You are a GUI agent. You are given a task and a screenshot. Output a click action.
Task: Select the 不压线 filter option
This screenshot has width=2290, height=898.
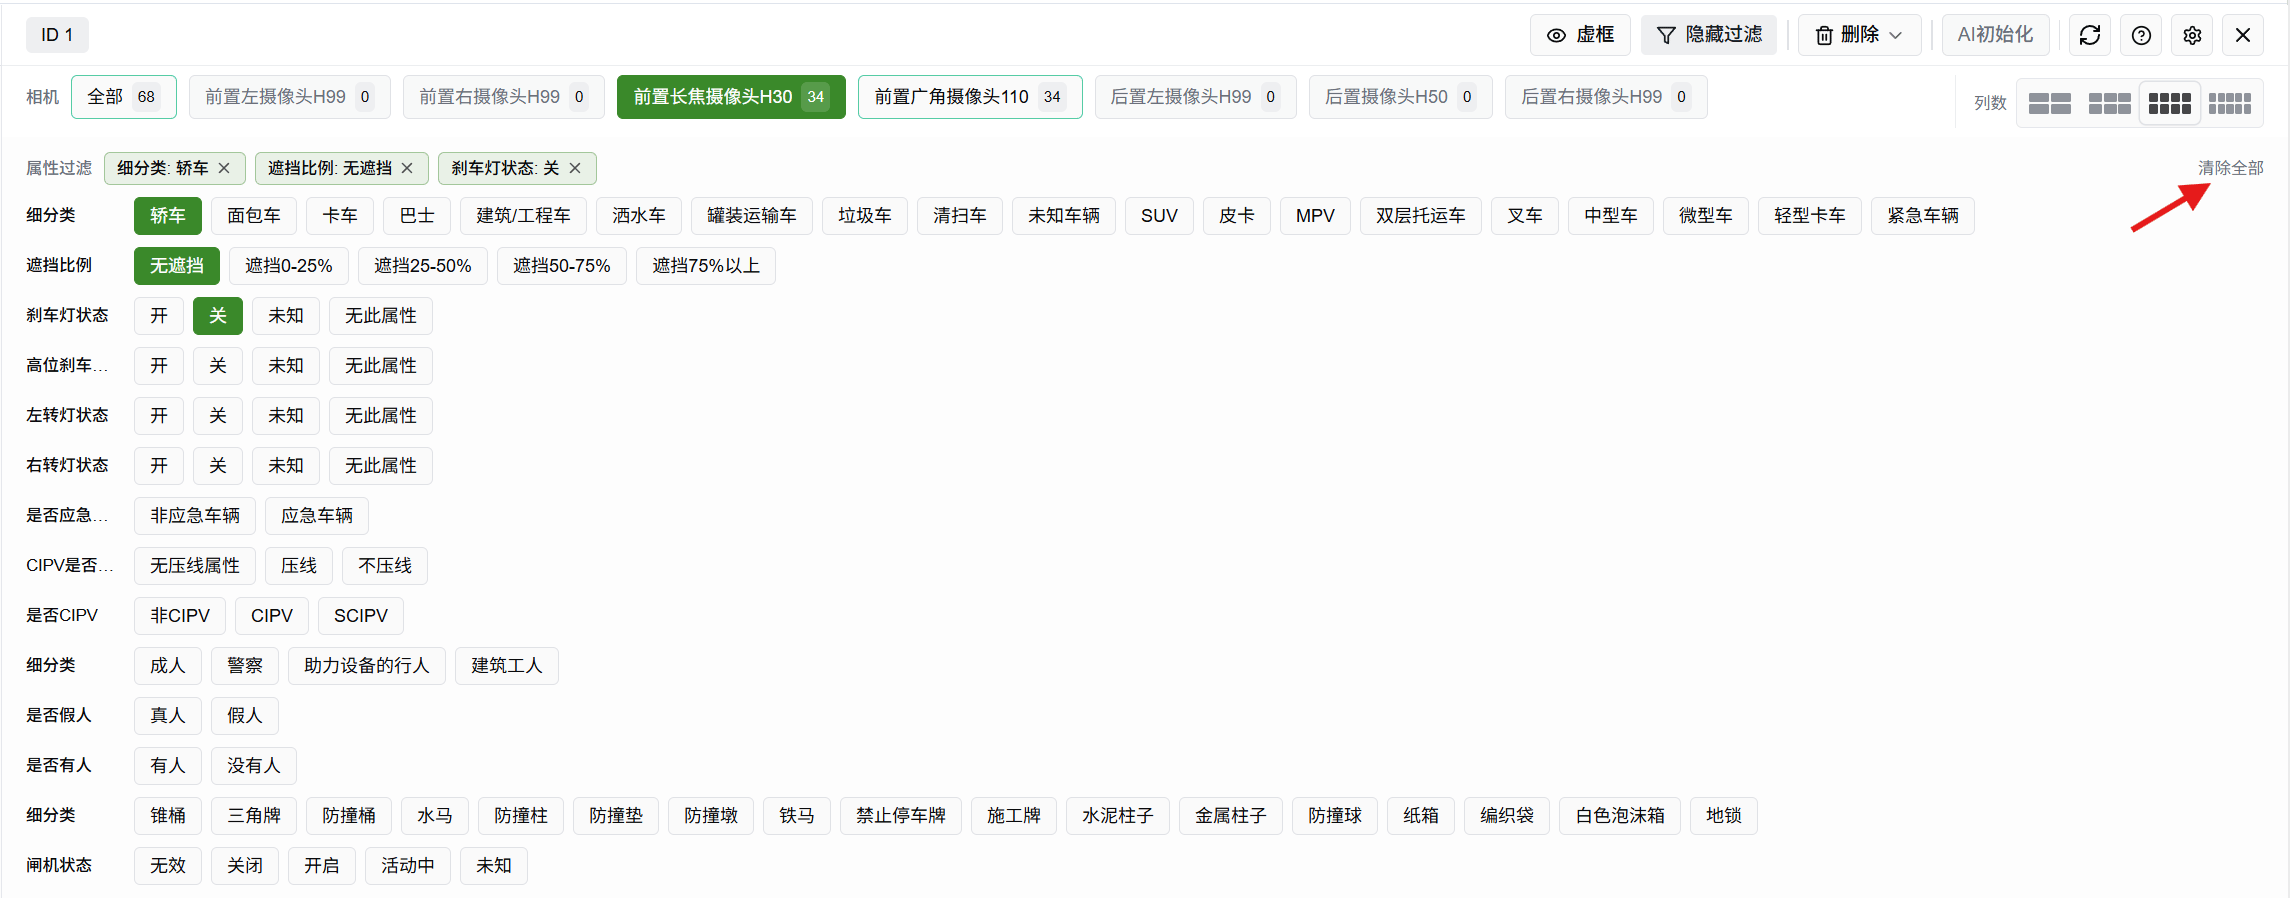click(x=385, y=566)
